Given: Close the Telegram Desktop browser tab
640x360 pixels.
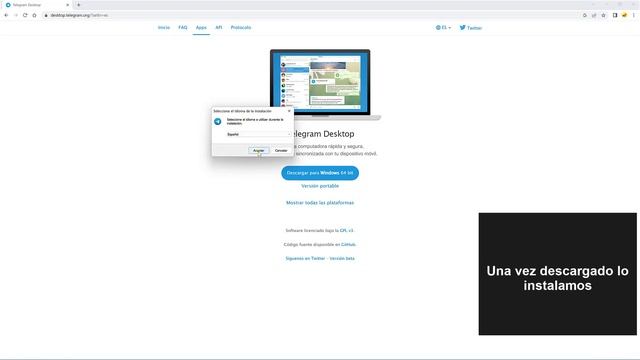Looking at the screenshot, I should 67,5.
